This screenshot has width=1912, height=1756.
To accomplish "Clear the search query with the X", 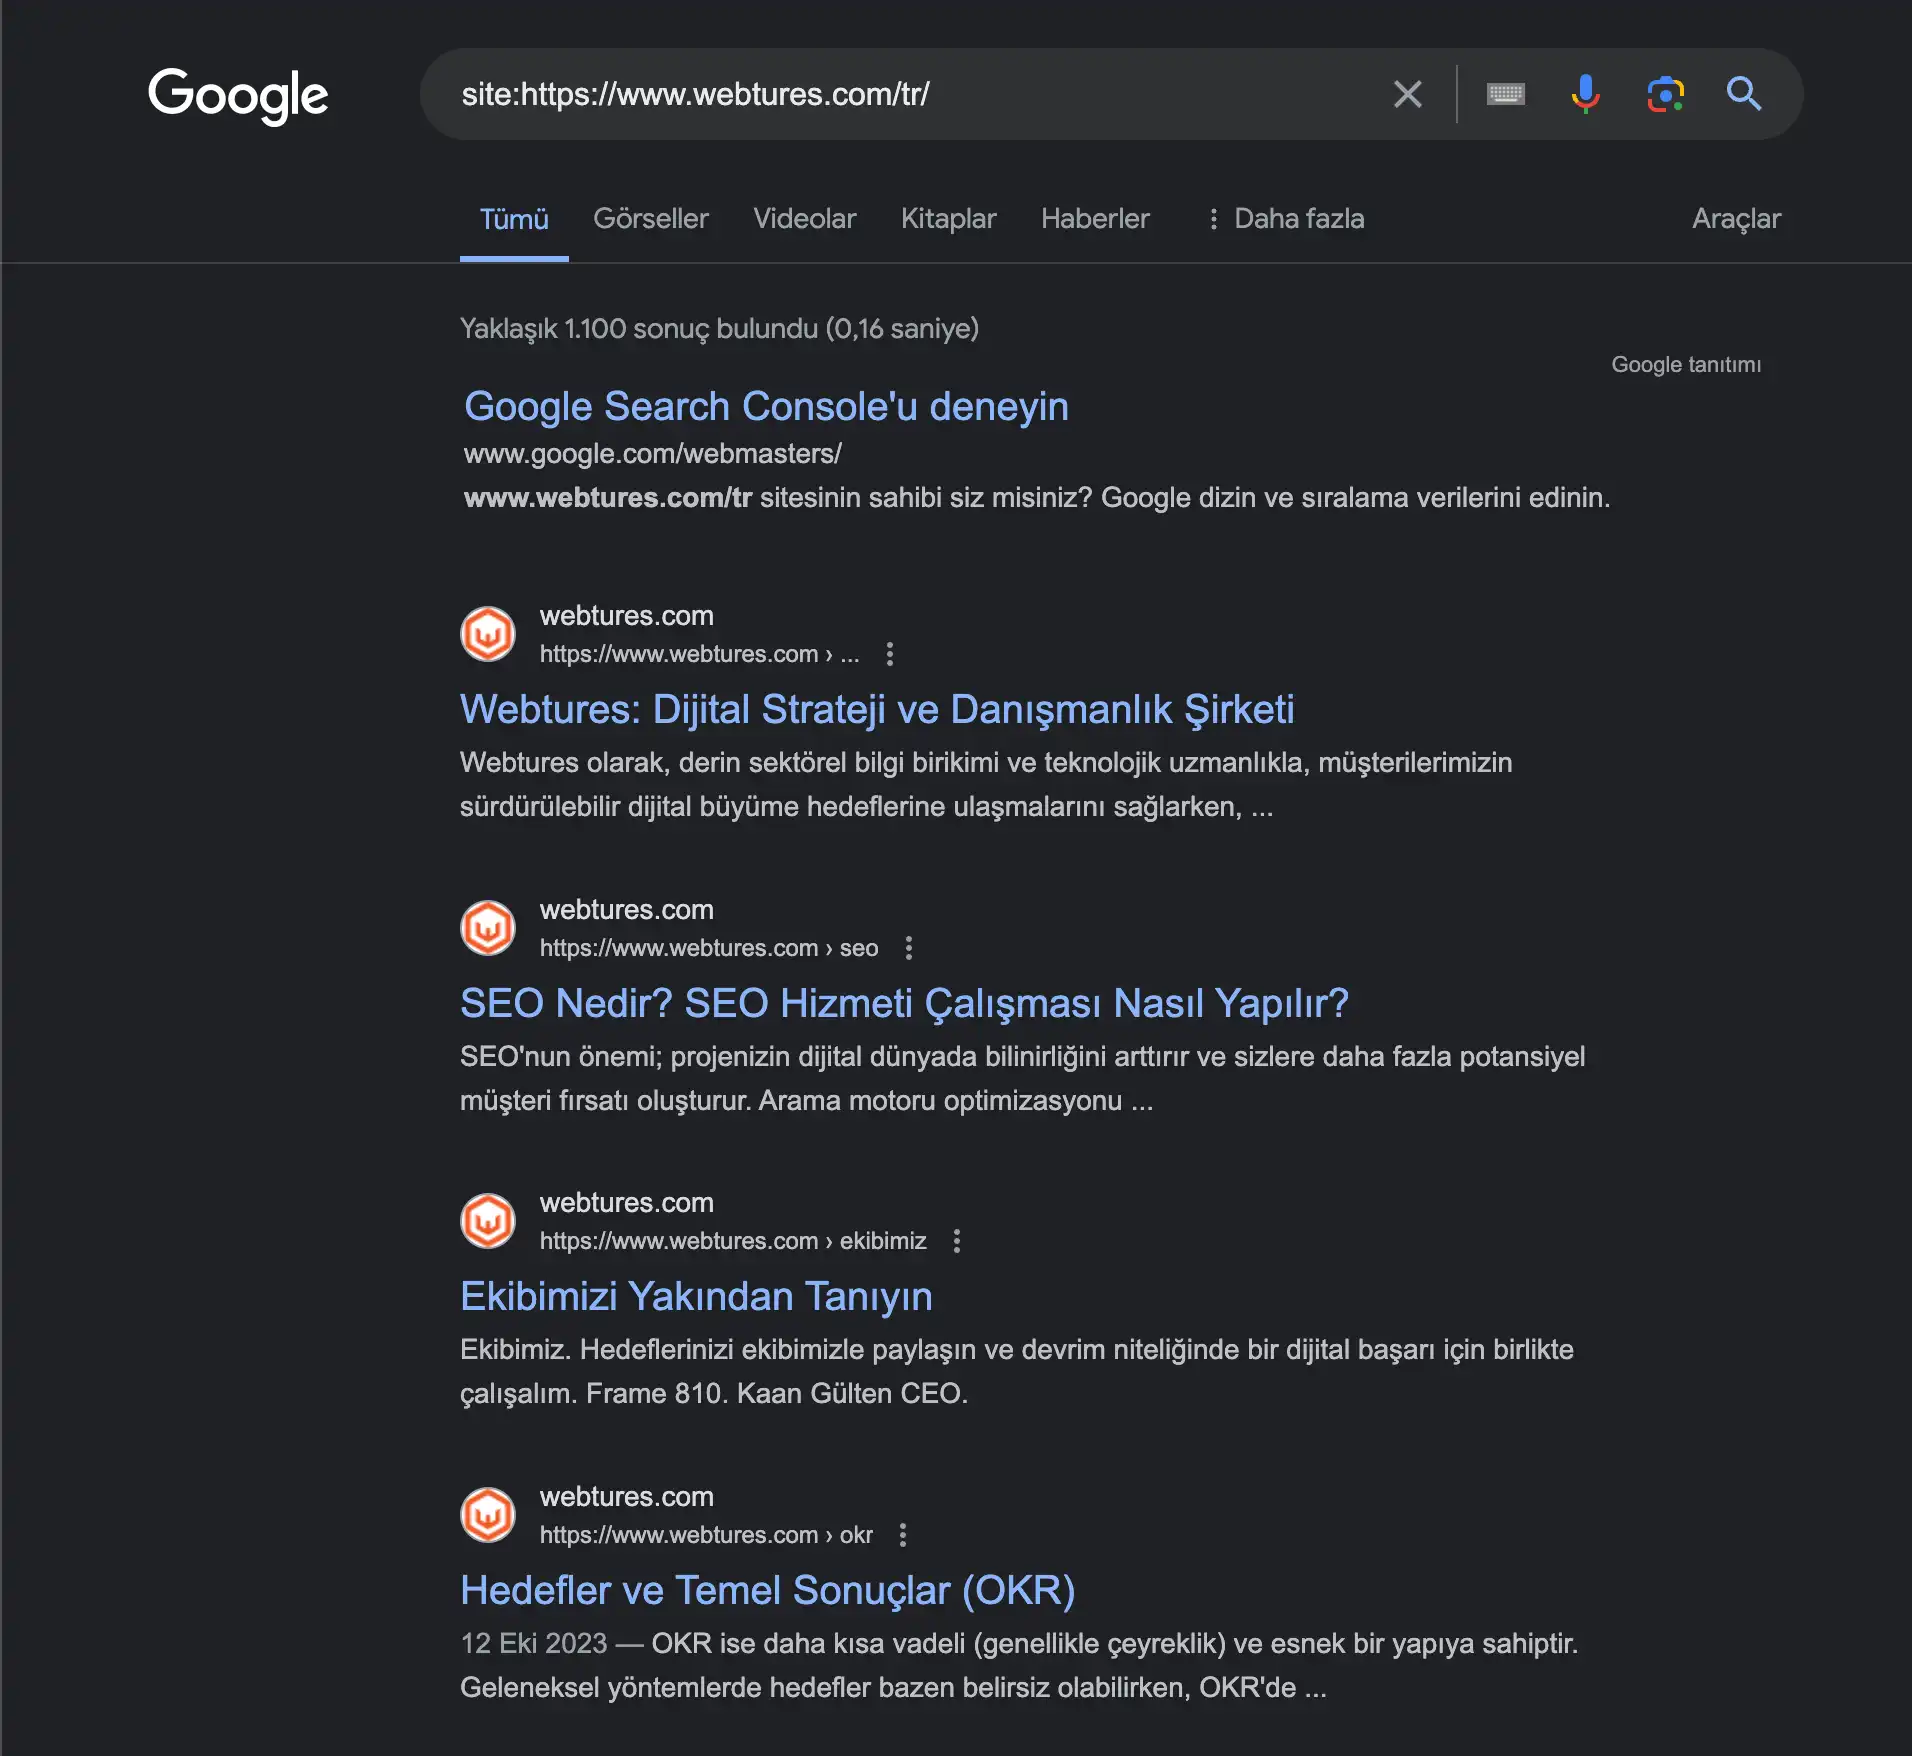I will (x=1406, y=94).
